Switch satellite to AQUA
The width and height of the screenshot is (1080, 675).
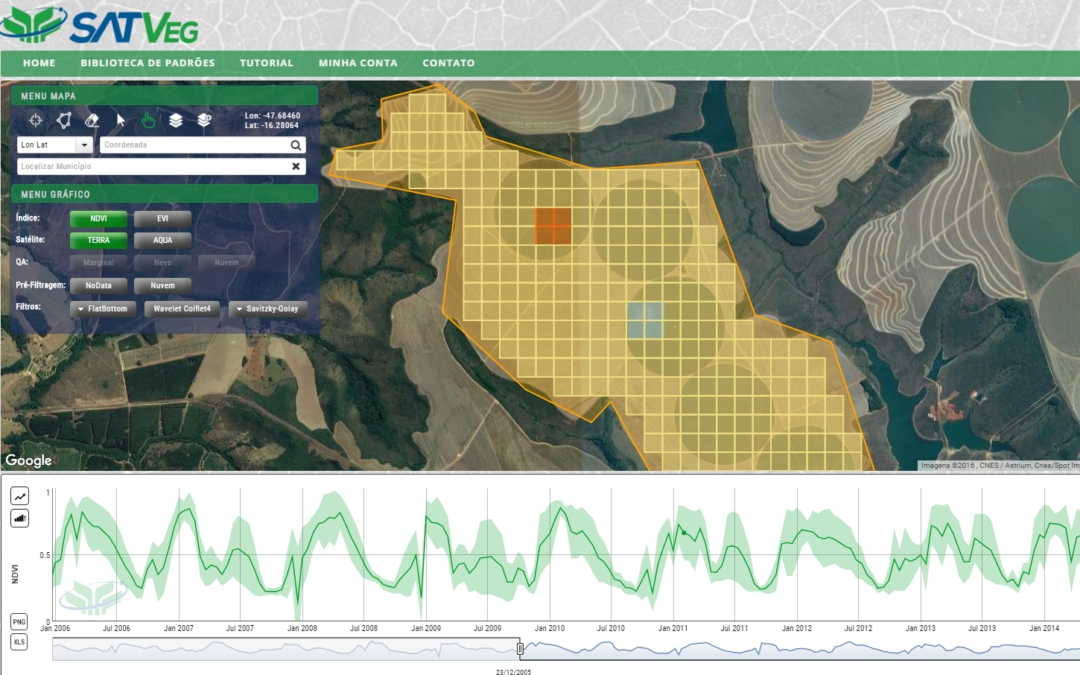(x=162, y=240)
